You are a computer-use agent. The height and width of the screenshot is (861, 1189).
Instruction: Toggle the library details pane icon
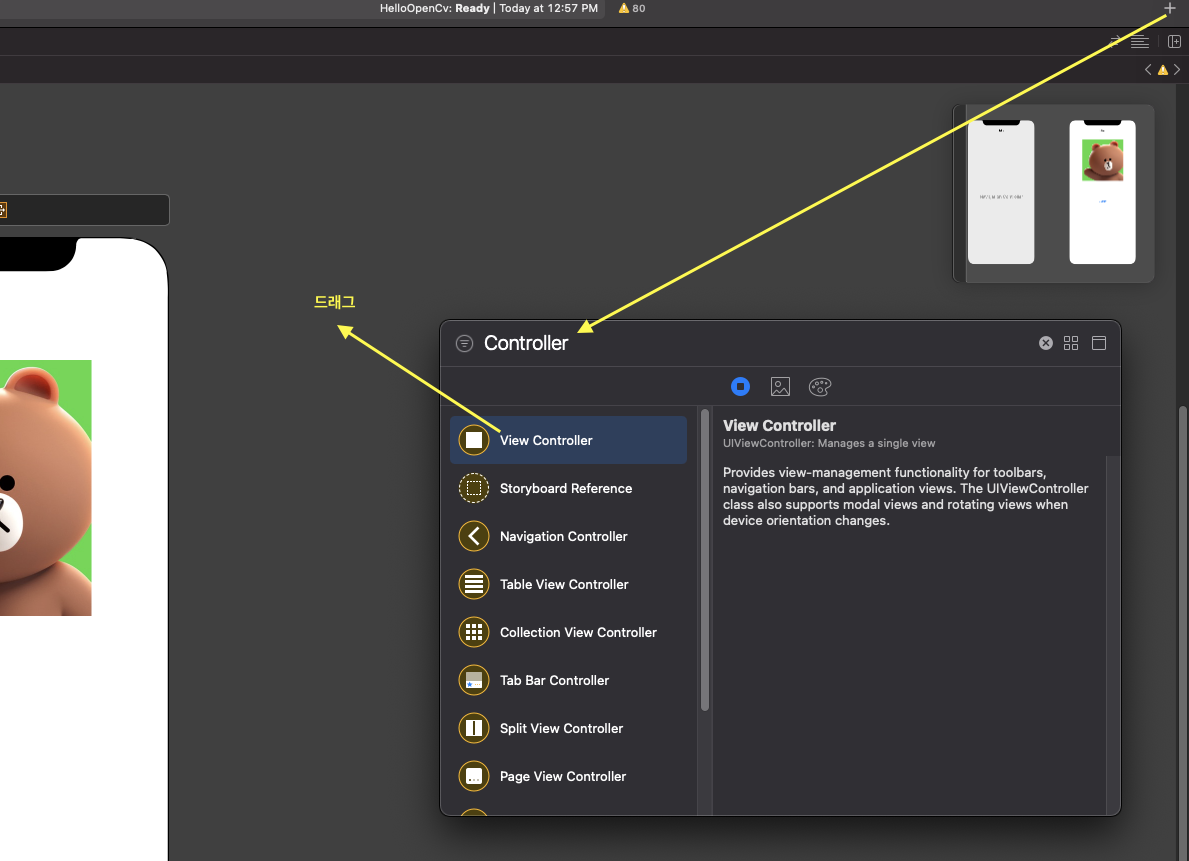1099,343
